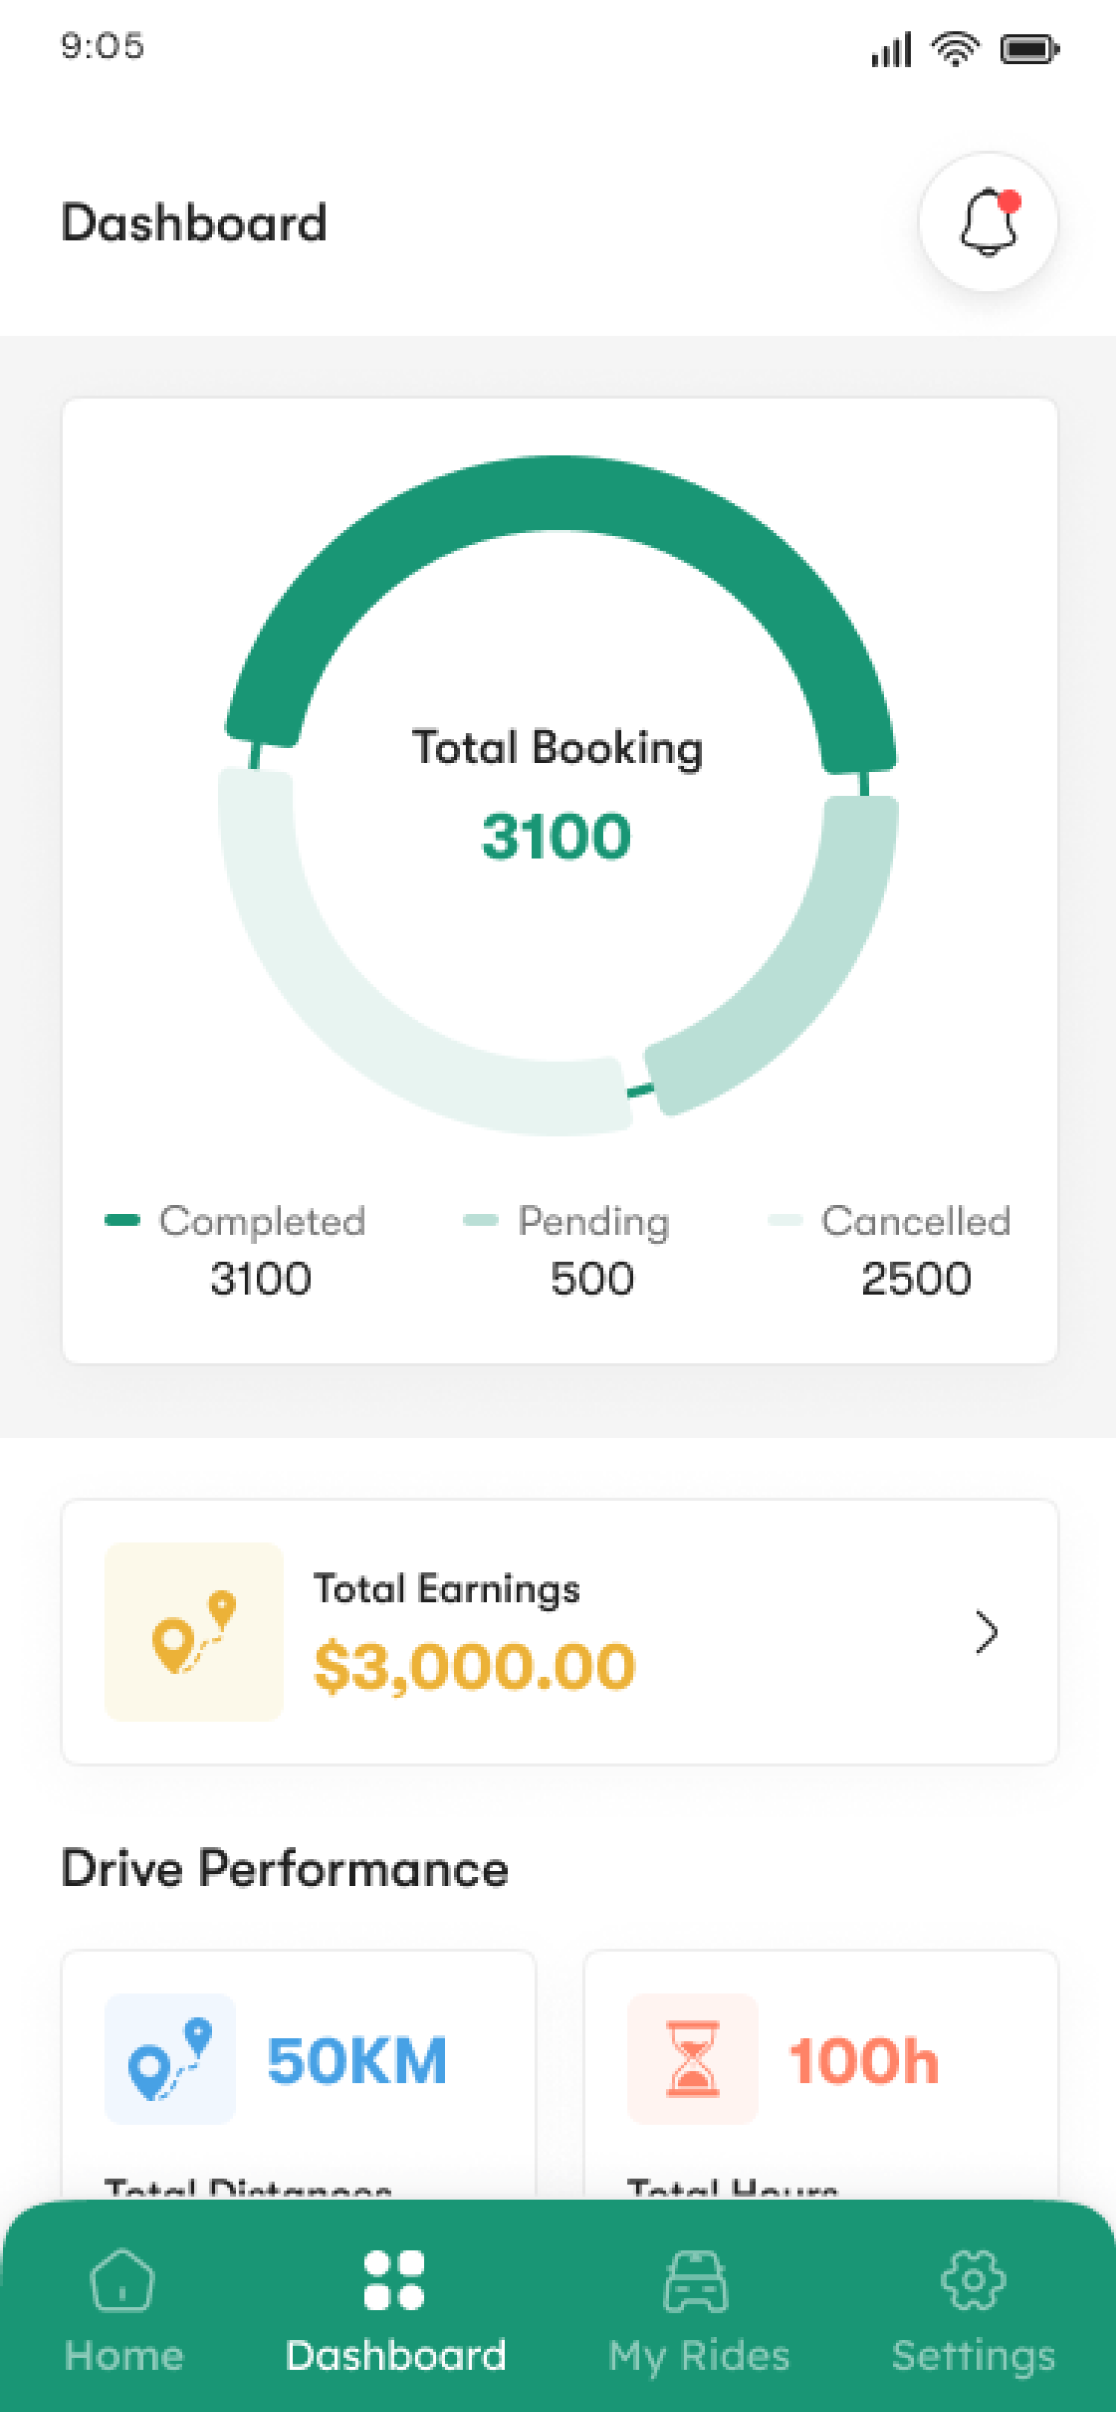This screenshot has width=1116, height=2412.
Task: Tap the red hourglass hours icon
Action: 692,2059
